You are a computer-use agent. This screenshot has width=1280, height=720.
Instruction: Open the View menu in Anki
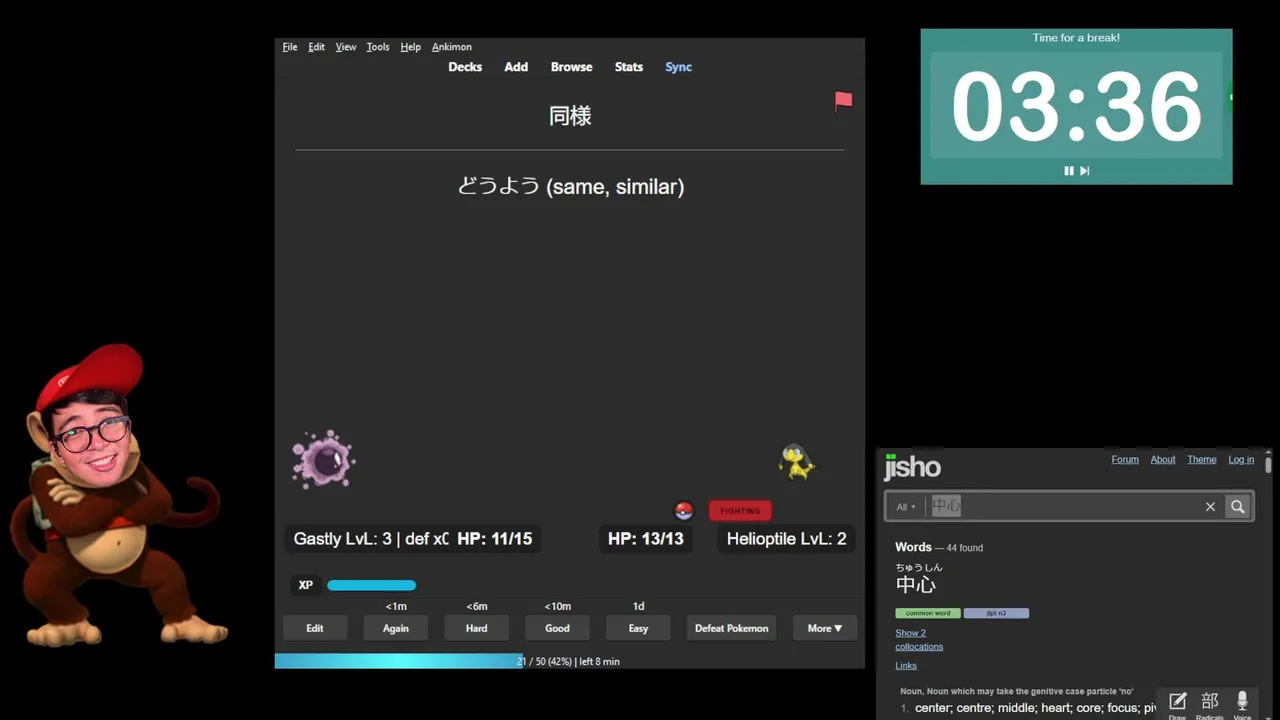point(346,47)
